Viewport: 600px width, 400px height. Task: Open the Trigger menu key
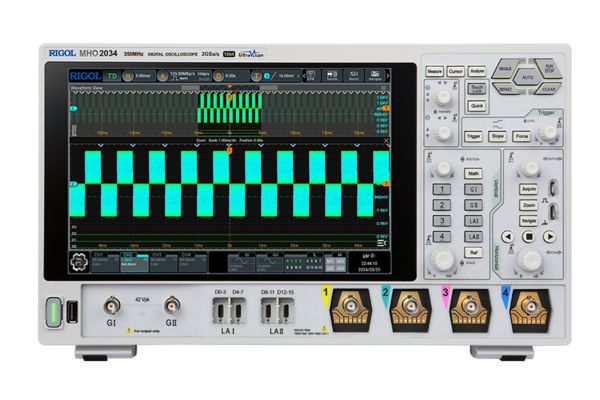click(x=473, y=137)
